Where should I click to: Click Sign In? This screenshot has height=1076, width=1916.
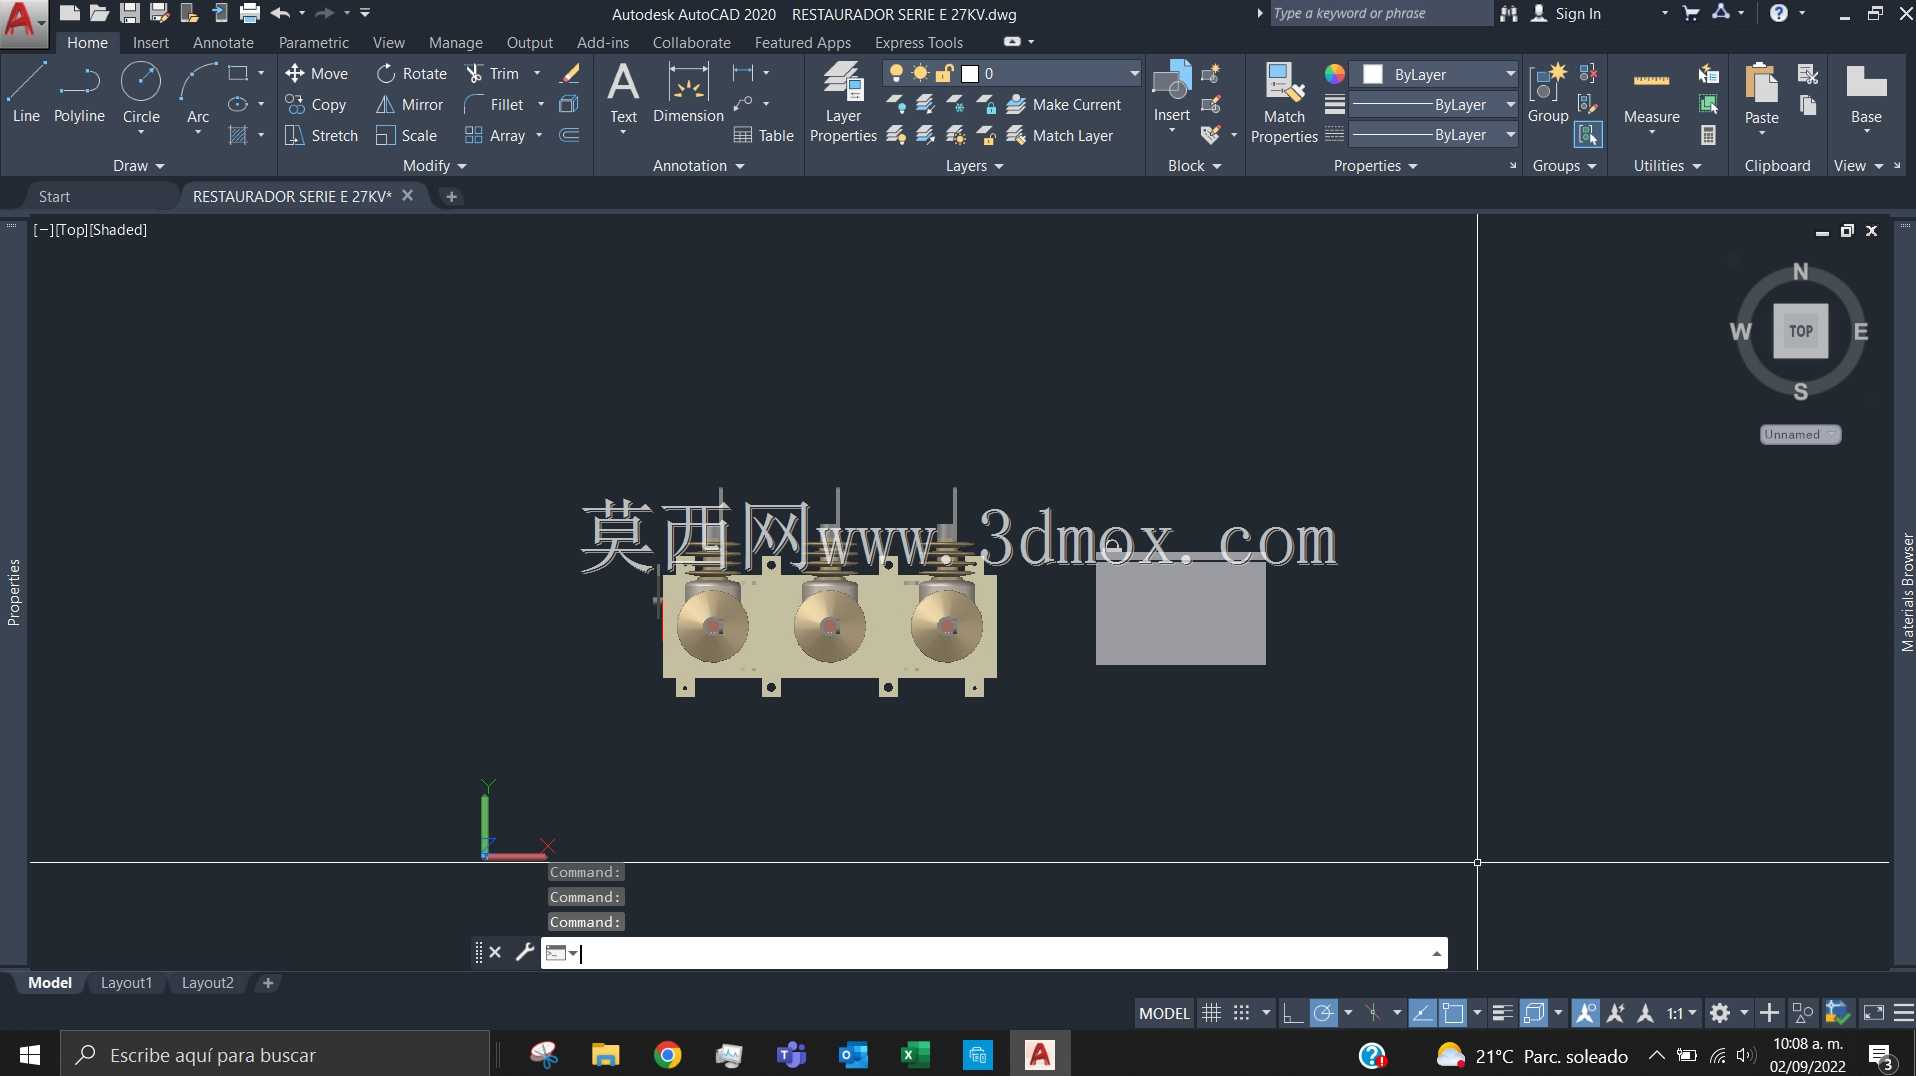click(1567, 13)
